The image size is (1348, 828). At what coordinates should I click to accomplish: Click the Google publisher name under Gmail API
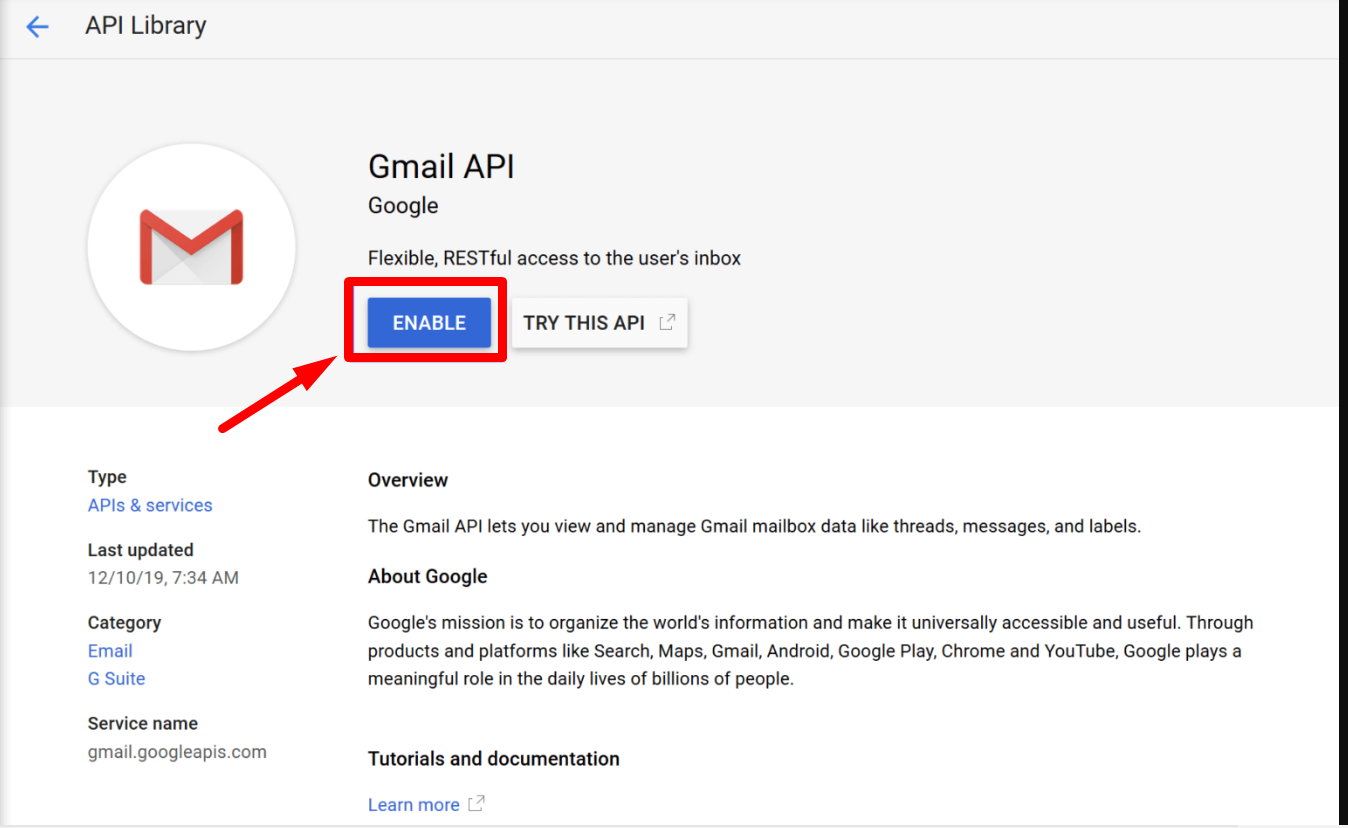click(x=402, y=205)
